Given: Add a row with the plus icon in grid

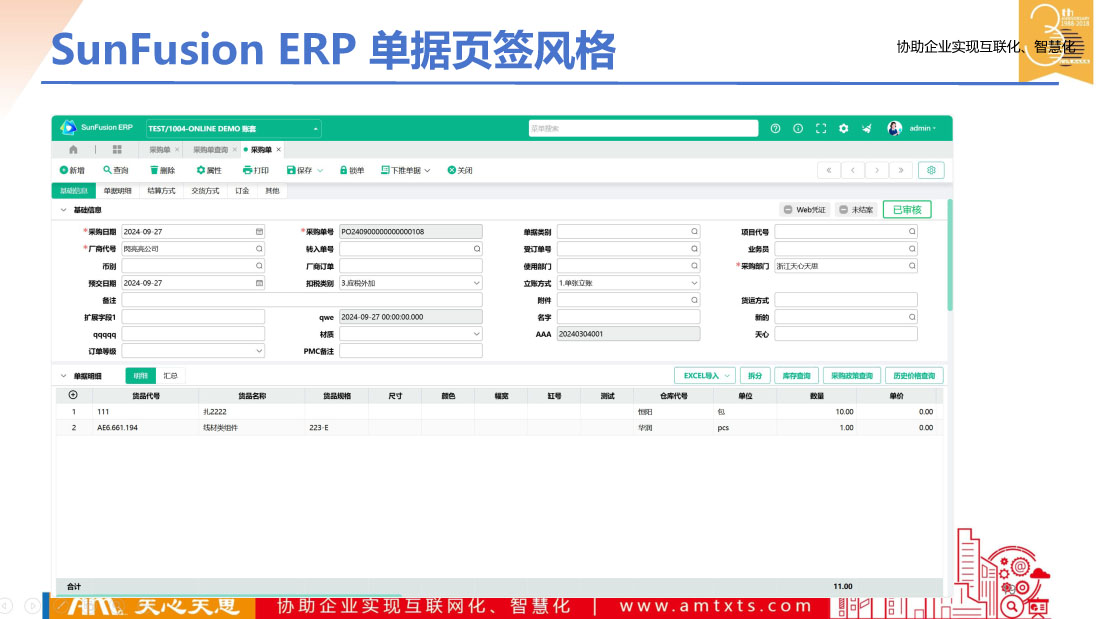Looking at the screenshot, I should [x=73, y=396].
